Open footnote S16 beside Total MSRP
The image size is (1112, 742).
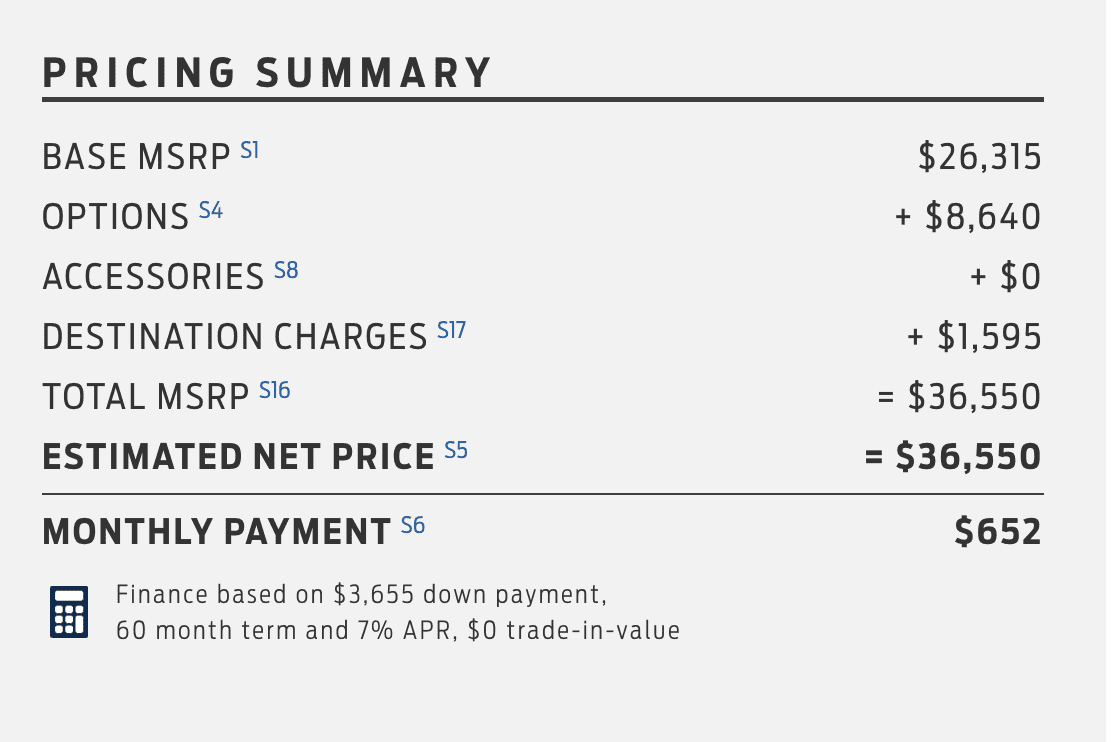274,390
